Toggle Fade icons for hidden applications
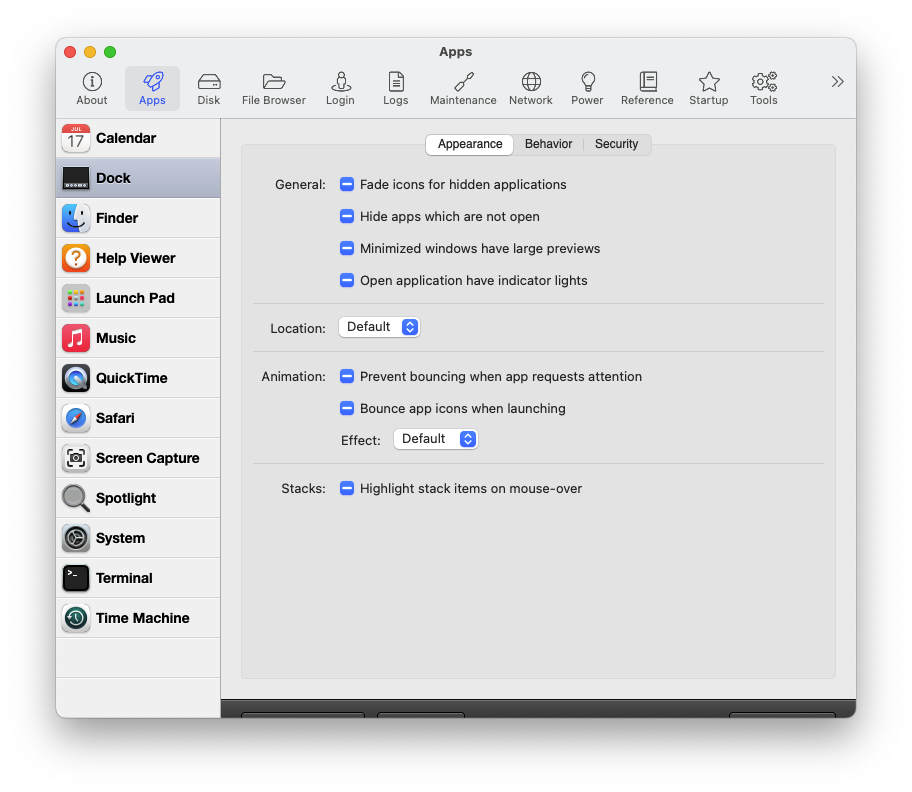 (347, 184)
